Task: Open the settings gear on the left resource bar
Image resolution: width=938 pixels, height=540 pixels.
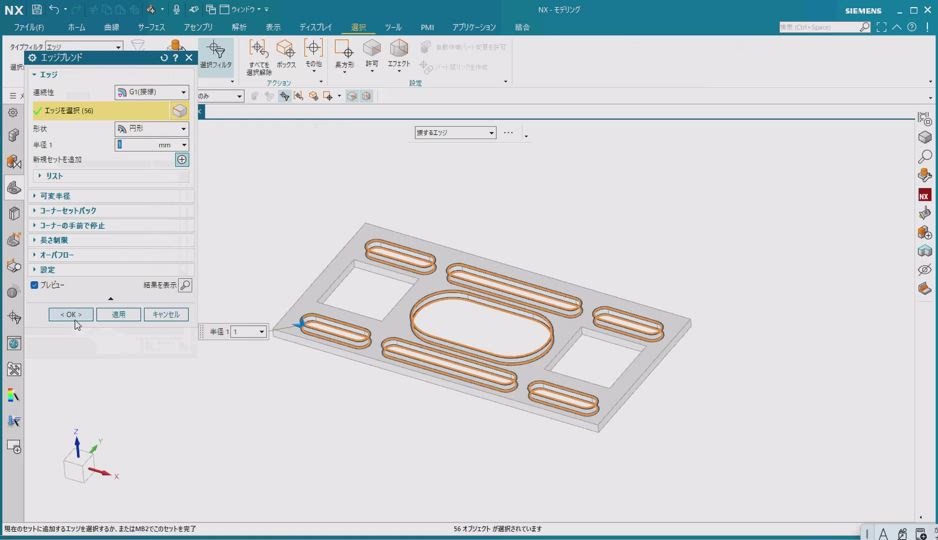Action: [x=13, y=112]
